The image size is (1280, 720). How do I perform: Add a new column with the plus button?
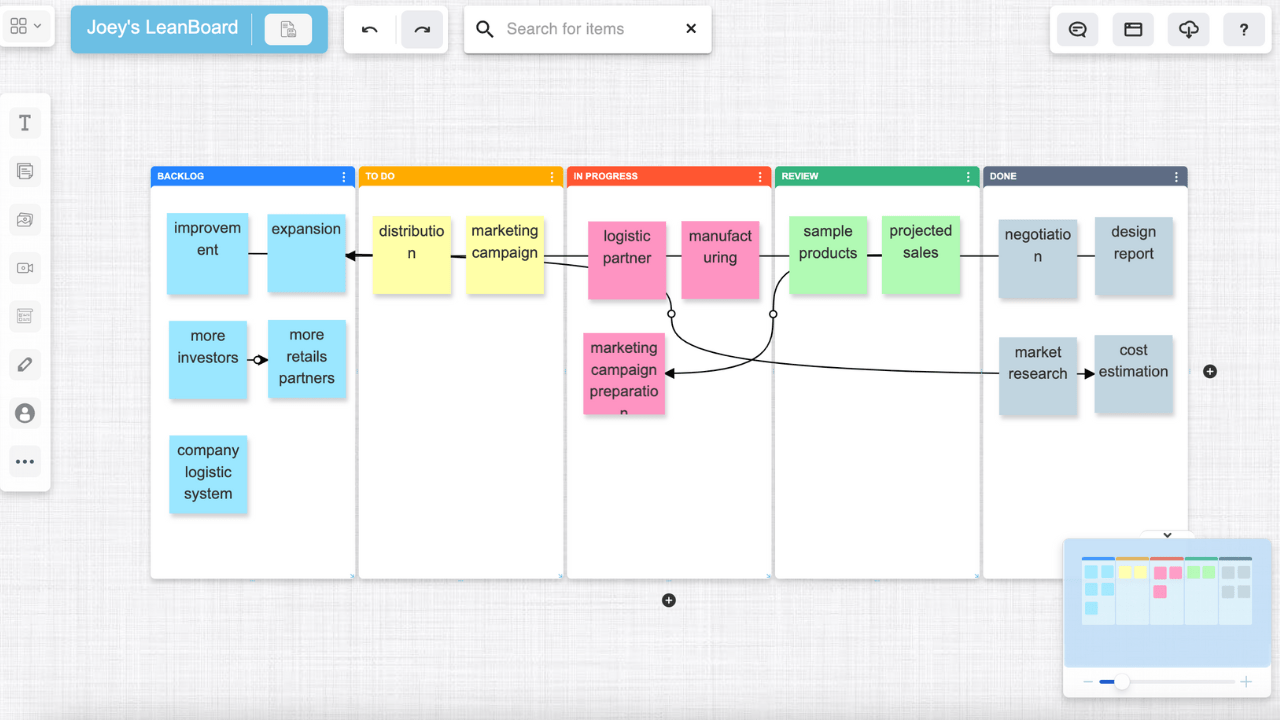1209,371
